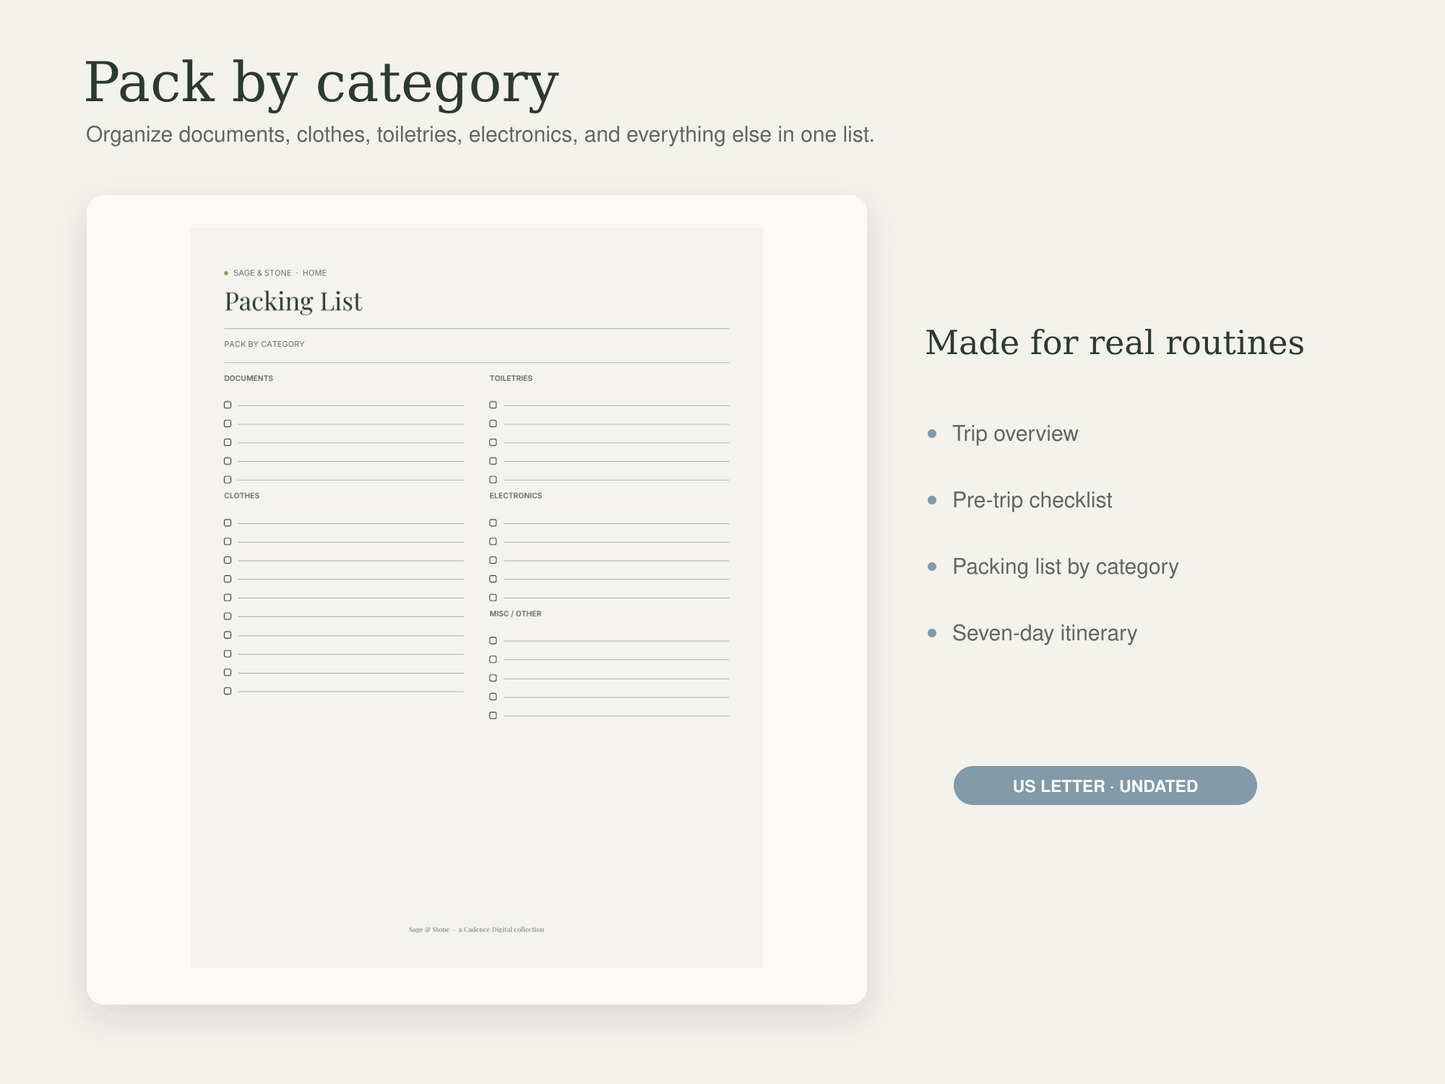The height and width of the screenshot is (1084, 1445).
Task: Select the "Seven-day itinerary" bullet item
Action: 1044,633
